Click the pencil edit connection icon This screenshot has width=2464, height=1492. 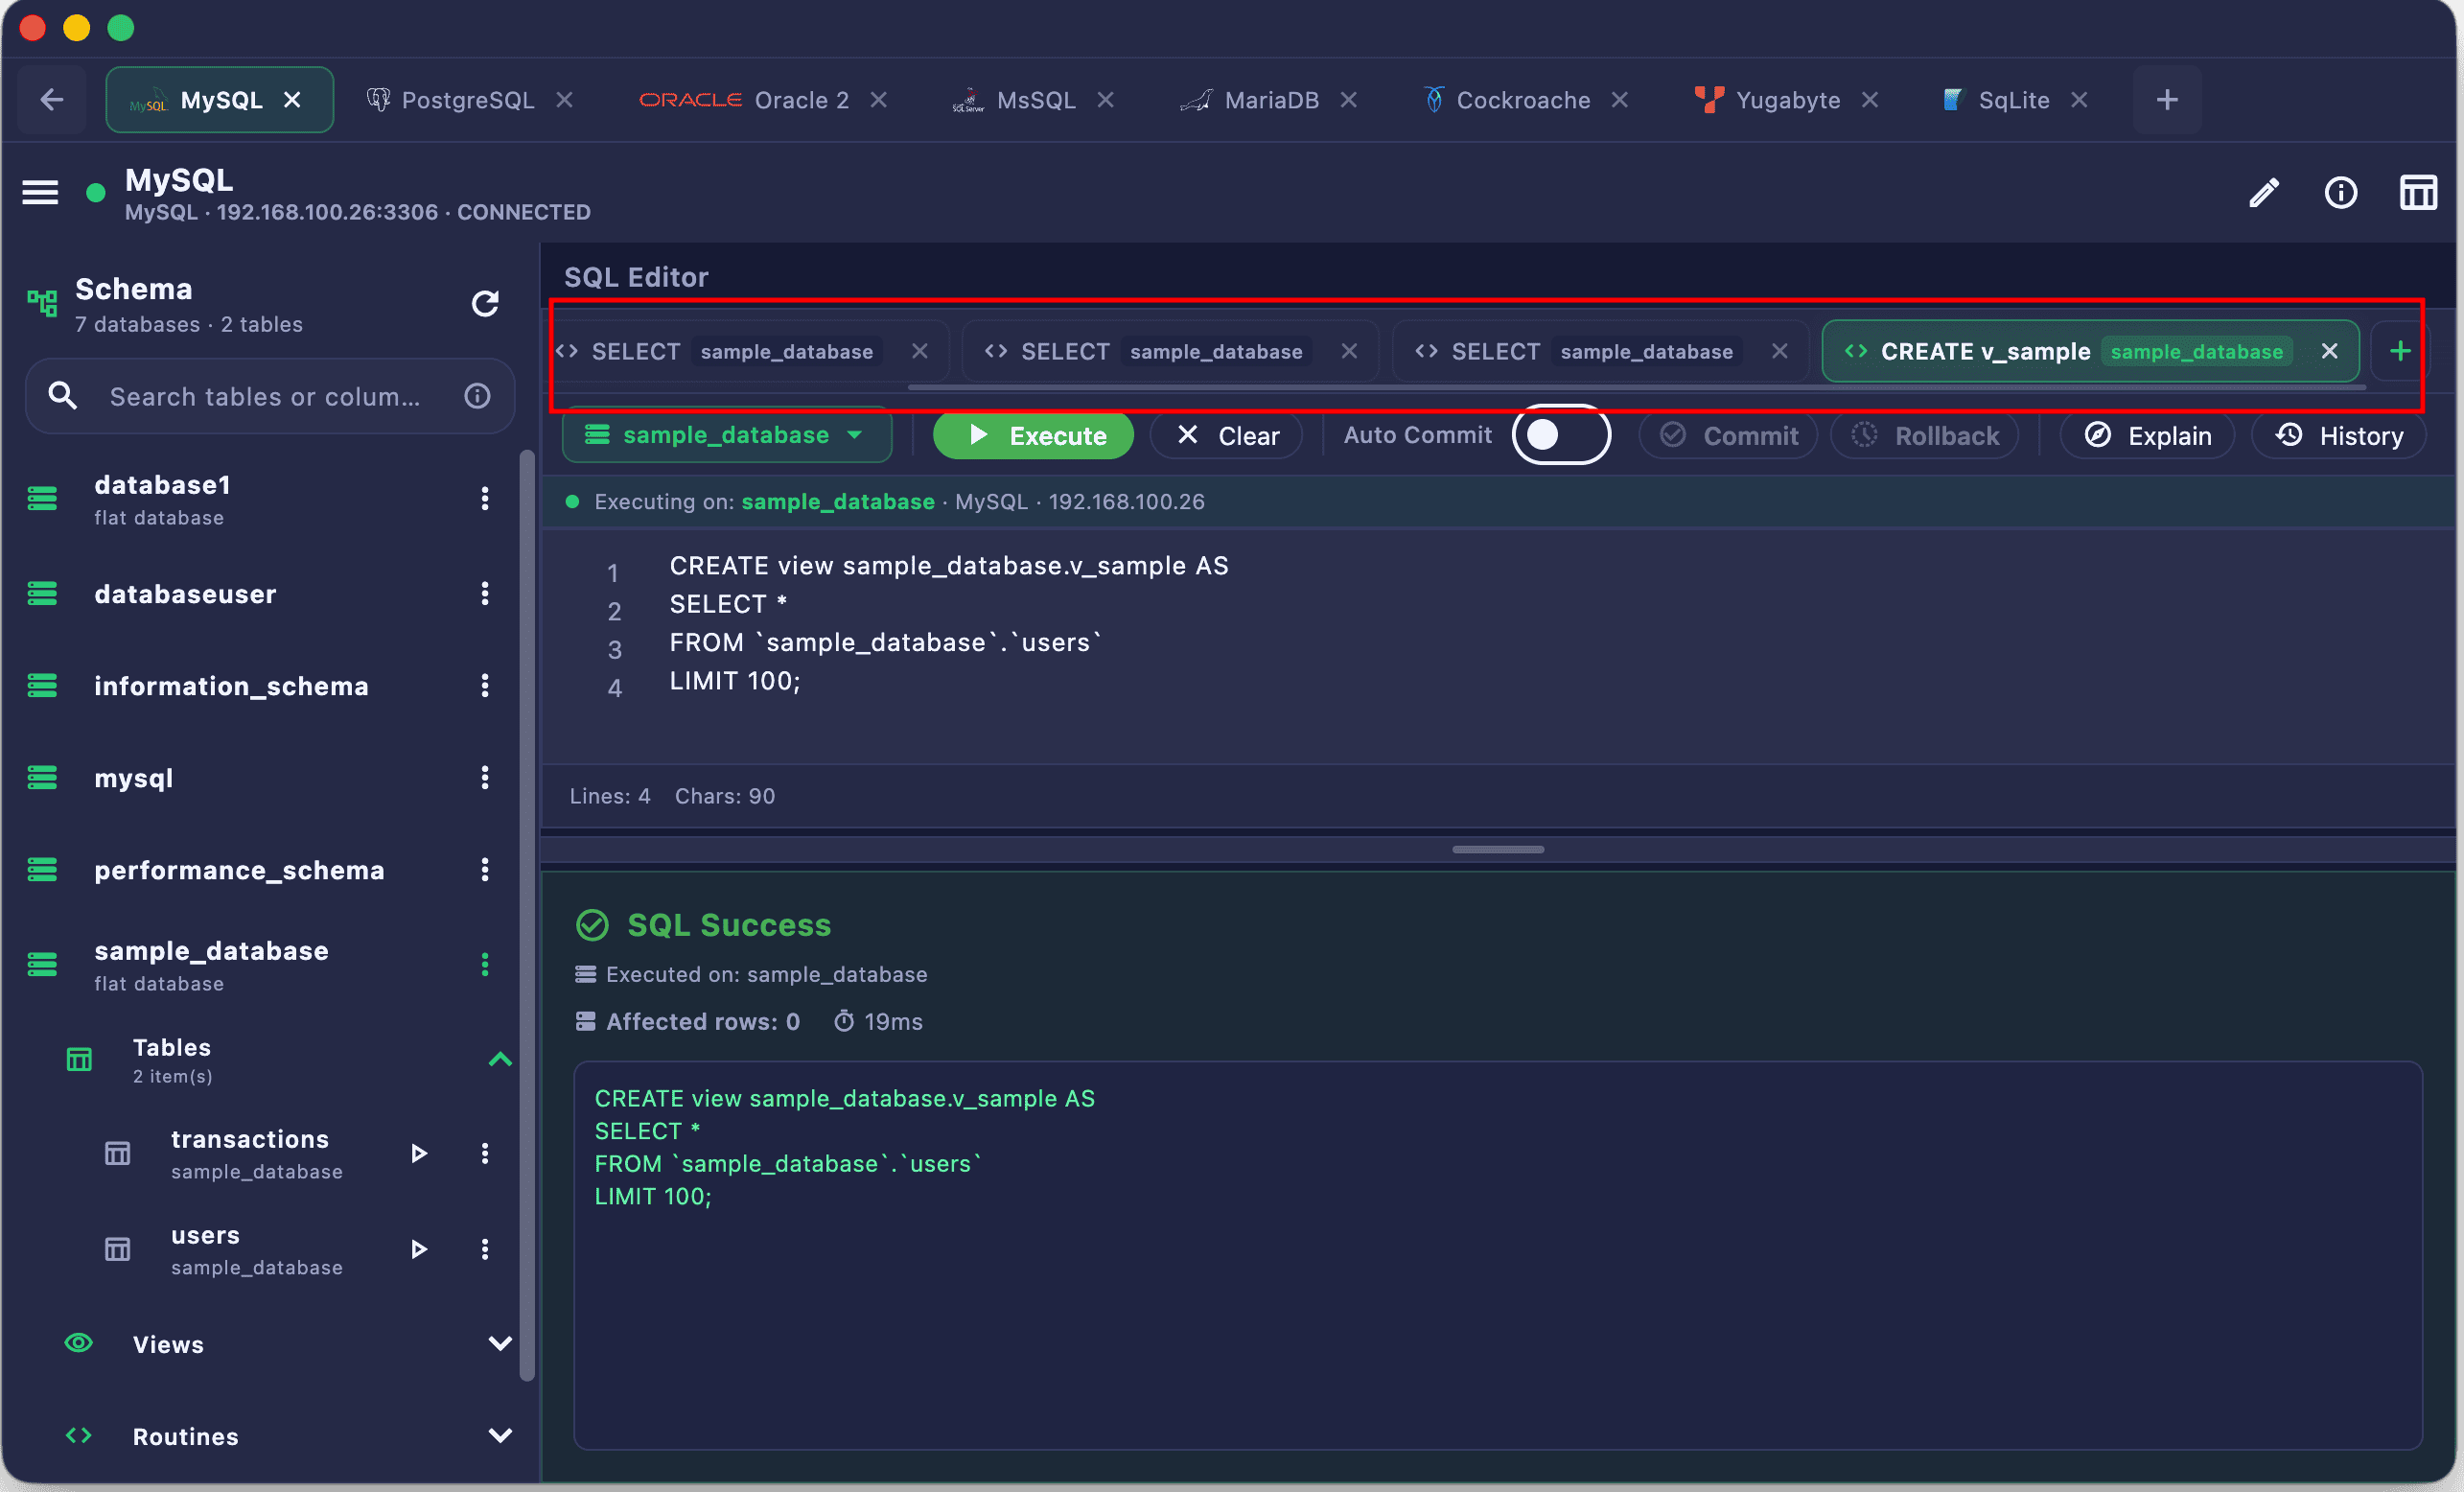point(2264,193)
